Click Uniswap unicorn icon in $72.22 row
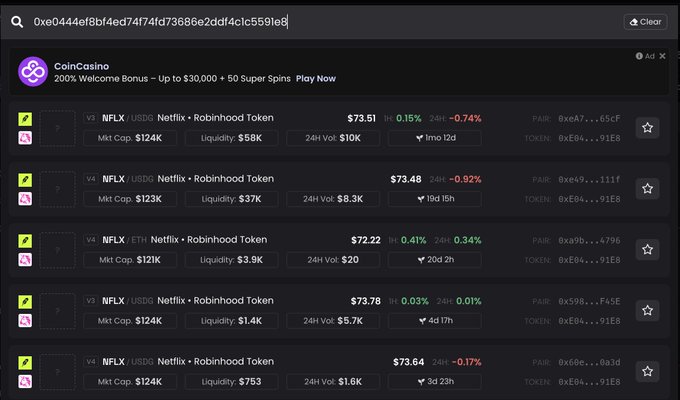 25,260
